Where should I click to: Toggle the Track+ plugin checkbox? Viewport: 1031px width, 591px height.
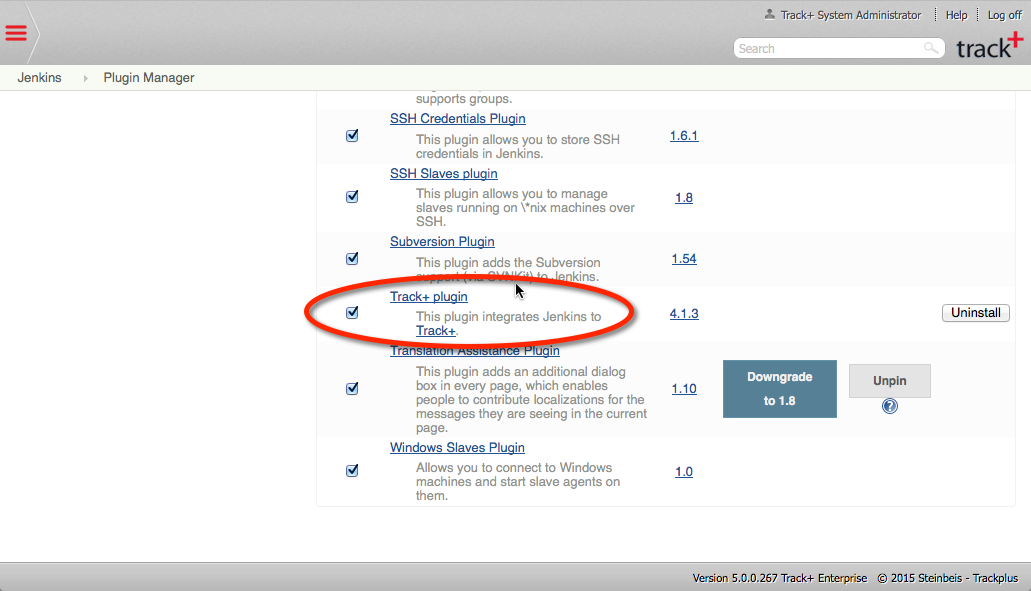pyautogui.click(x=352, y=313)
